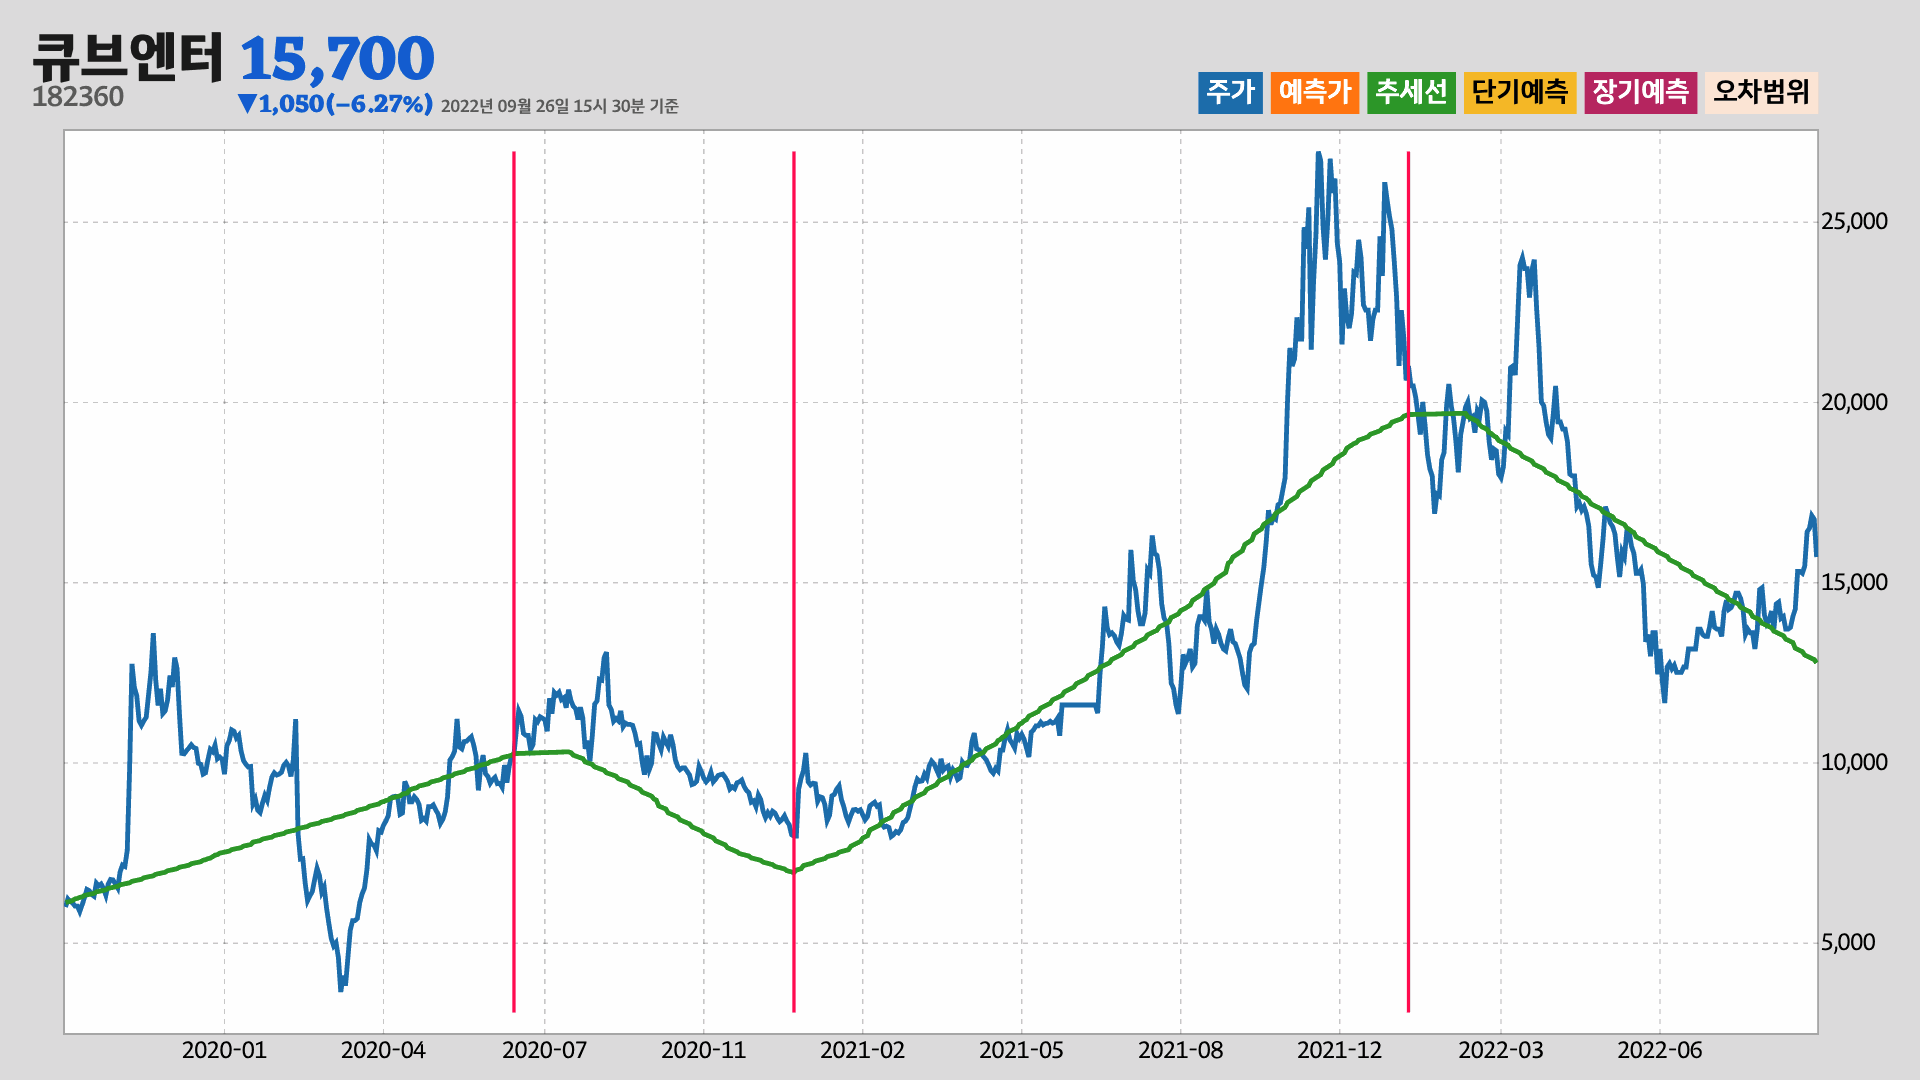This screenshot has width=1920, height=1080.
Task: Click the green 추세선 legend label
Action: (x=1411, y=92)
